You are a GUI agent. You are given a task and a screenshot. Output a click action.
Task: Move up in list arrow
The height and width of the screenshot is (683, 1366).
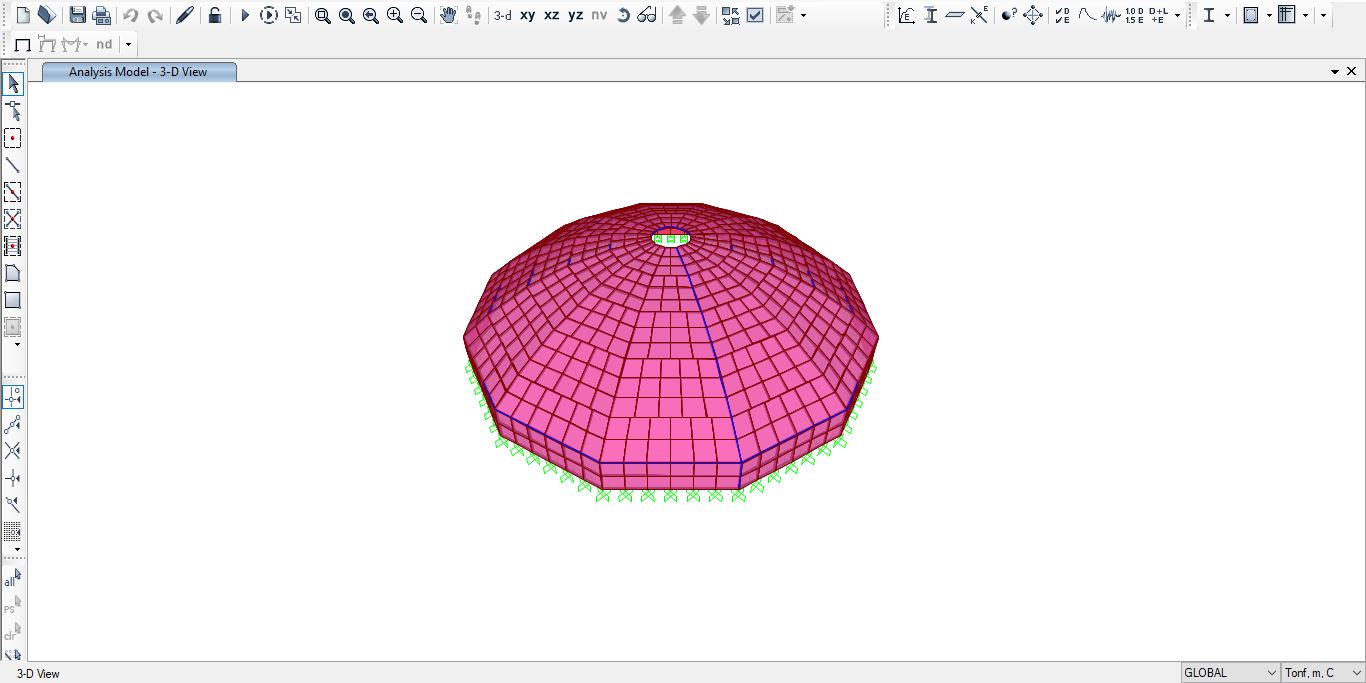pos(677,15)
